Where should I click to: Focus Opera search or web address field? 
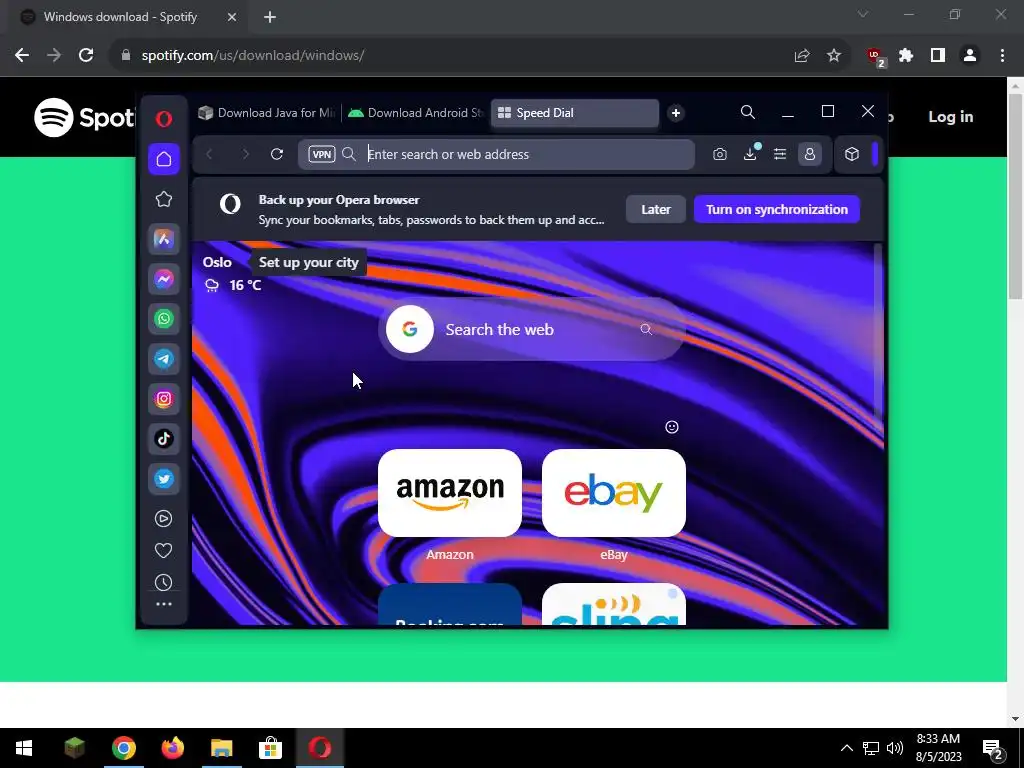[496, 154]
